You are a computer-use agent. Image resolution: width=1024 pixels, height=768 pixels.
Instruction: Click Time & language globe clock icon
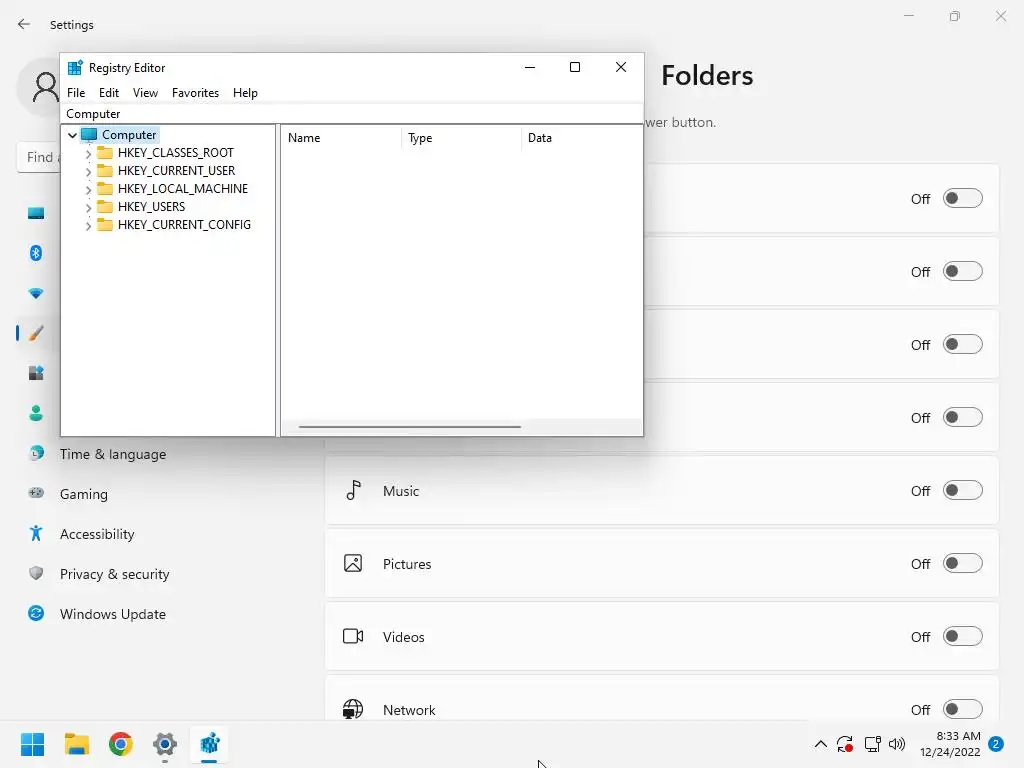point(36,453)
